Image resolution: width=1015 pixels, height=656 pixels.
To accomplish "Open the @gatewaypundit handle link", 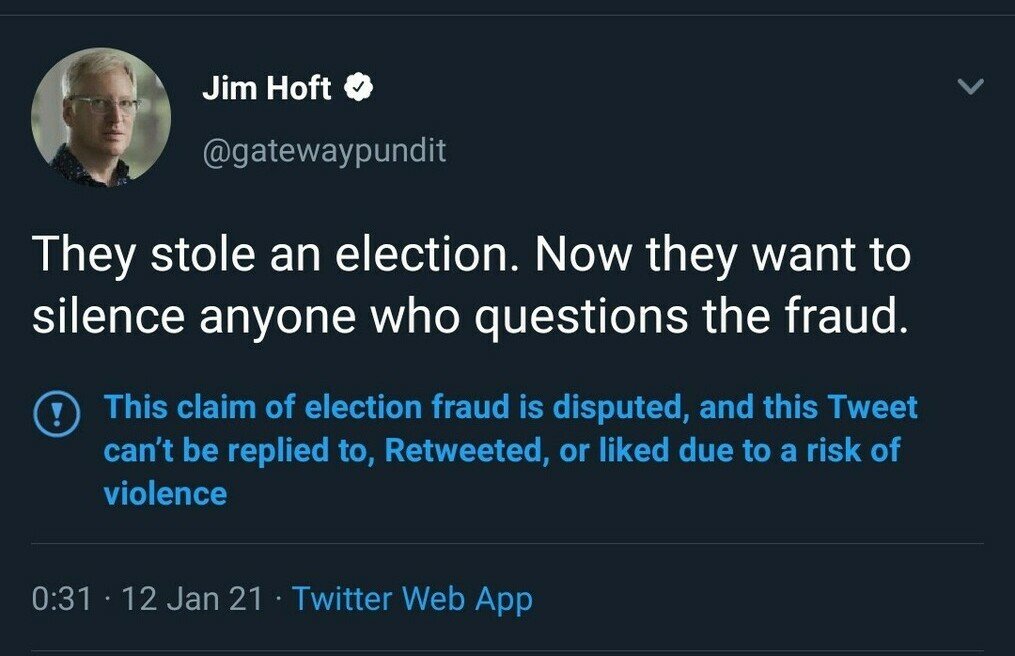I will tap(324, 150).
